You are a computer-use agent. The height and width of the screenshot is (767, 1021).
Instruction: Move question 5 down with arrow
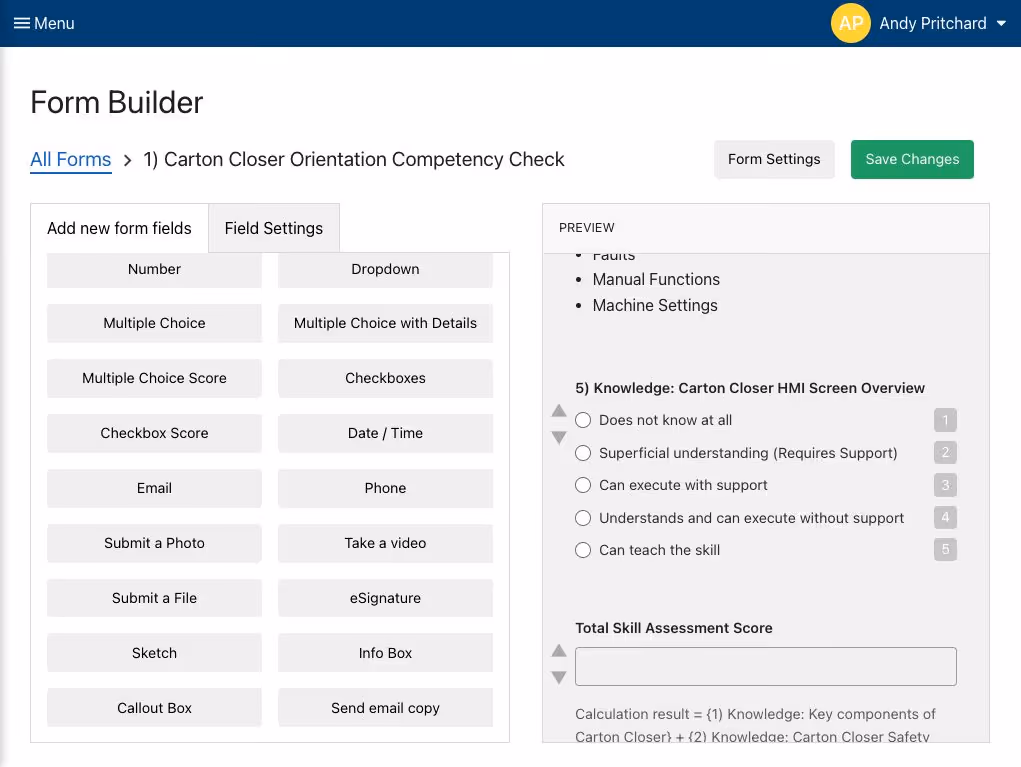click(559, 438)
